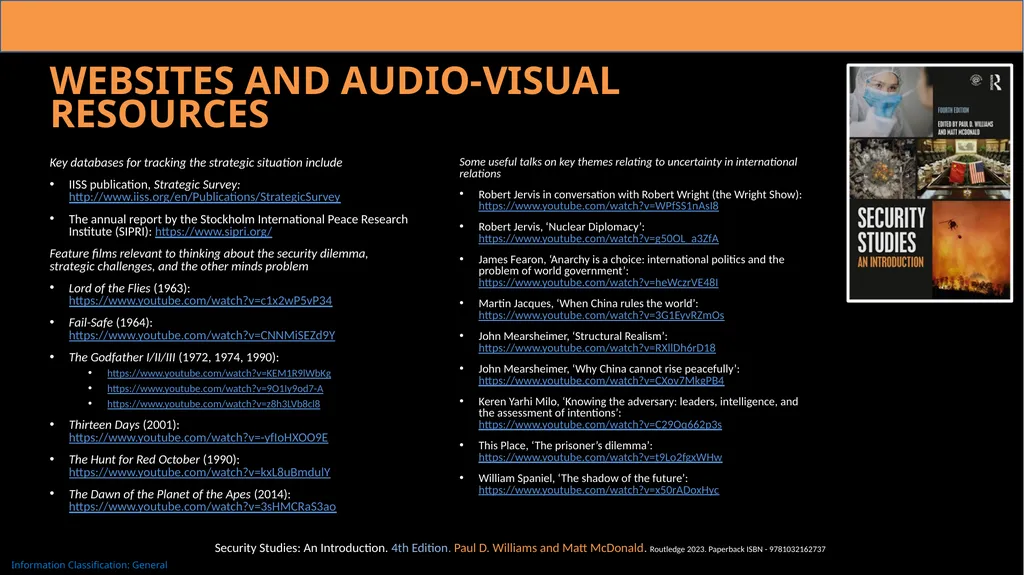Image resolution: width=1024 pixels, height=575 pixels.
Task: Open 'When China rules the world' link
Action: pyautogui.click(x=601, y=315)
